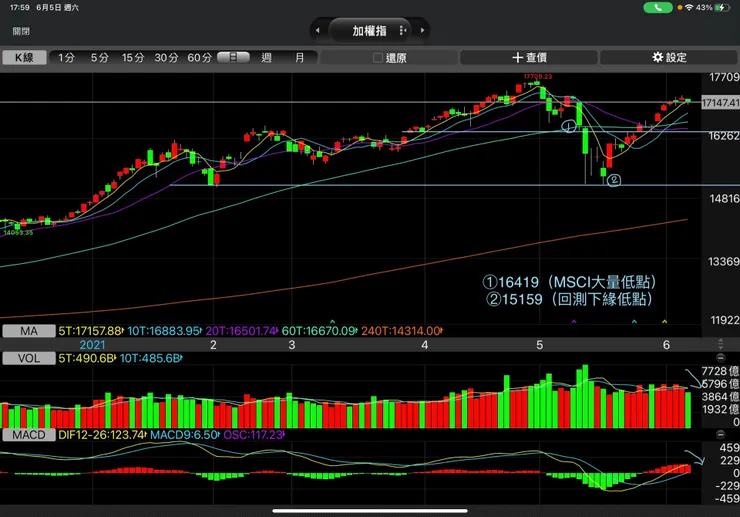Tap the 20T:16501.74 moving average value
This screenshot has width=740, height=517.
tap(242, 331)
